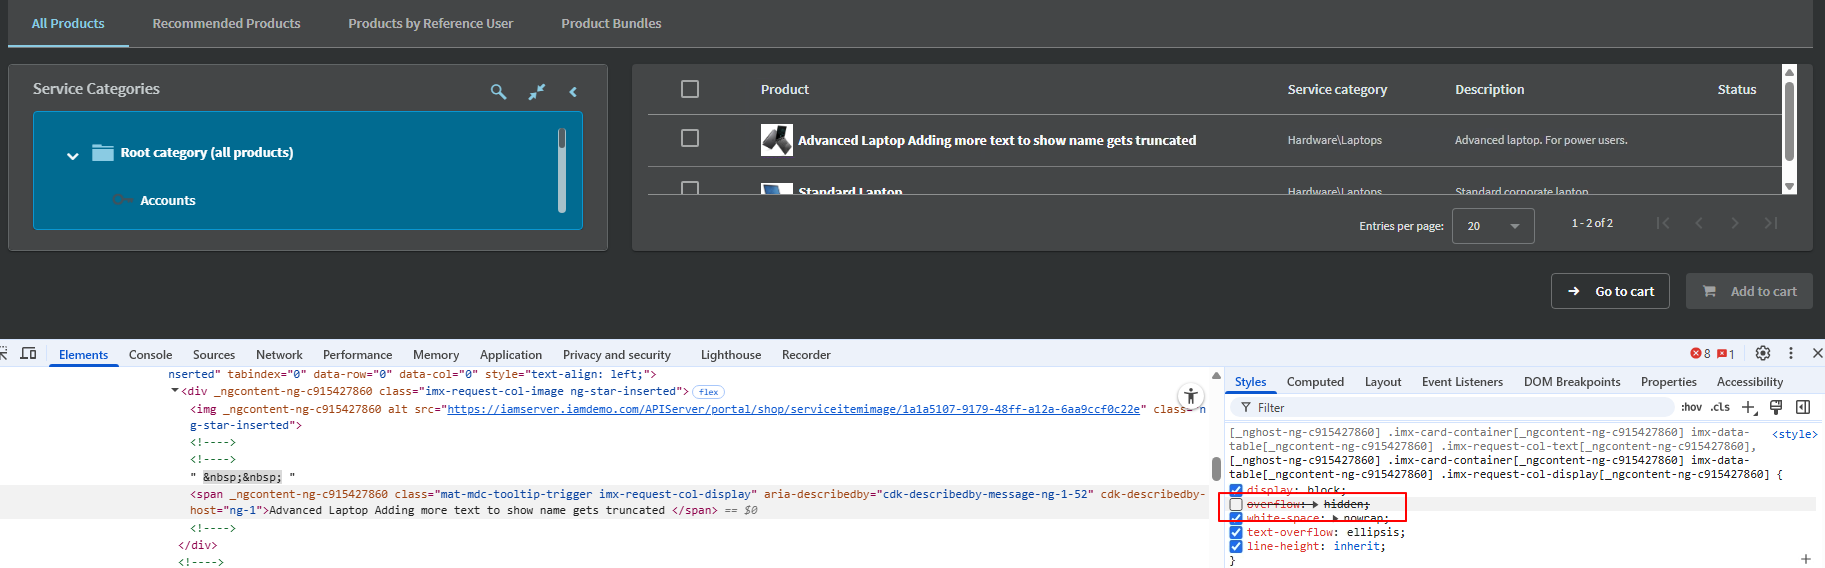Toggle device toolbar icon in DevTools
The image size is (1825, 568).
tap(28, 354)
